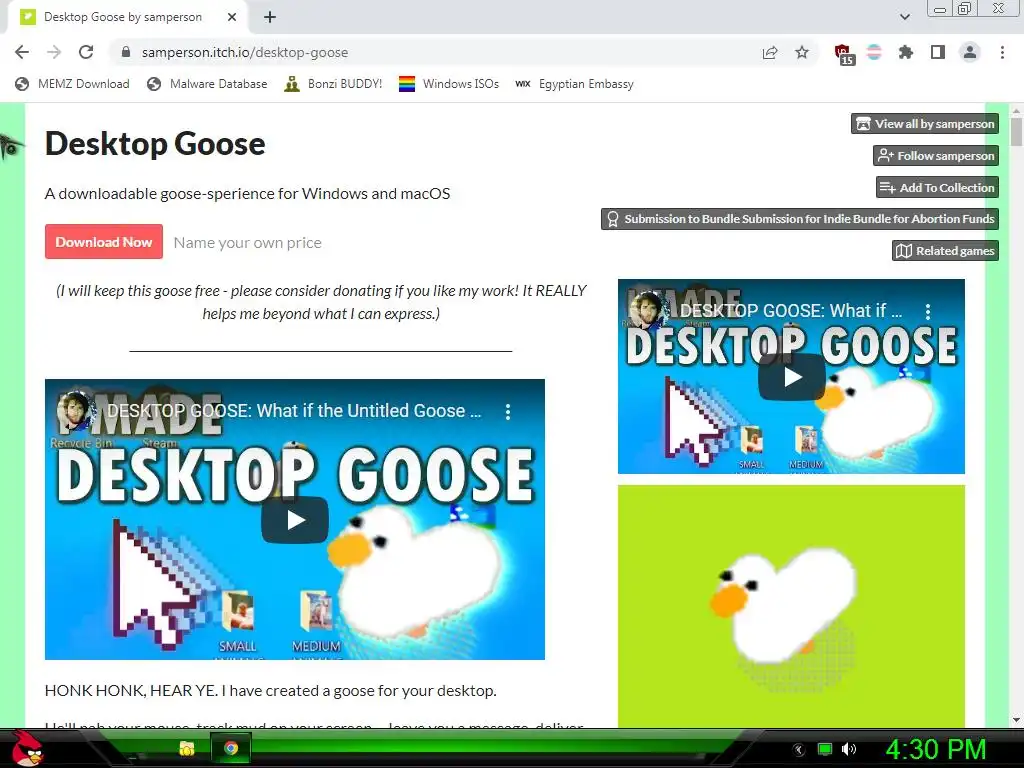Open the MEMZ Download bookmark
Image resolution: width=1024 pixels, height=768 pixels.
click(x=72, y=84)
